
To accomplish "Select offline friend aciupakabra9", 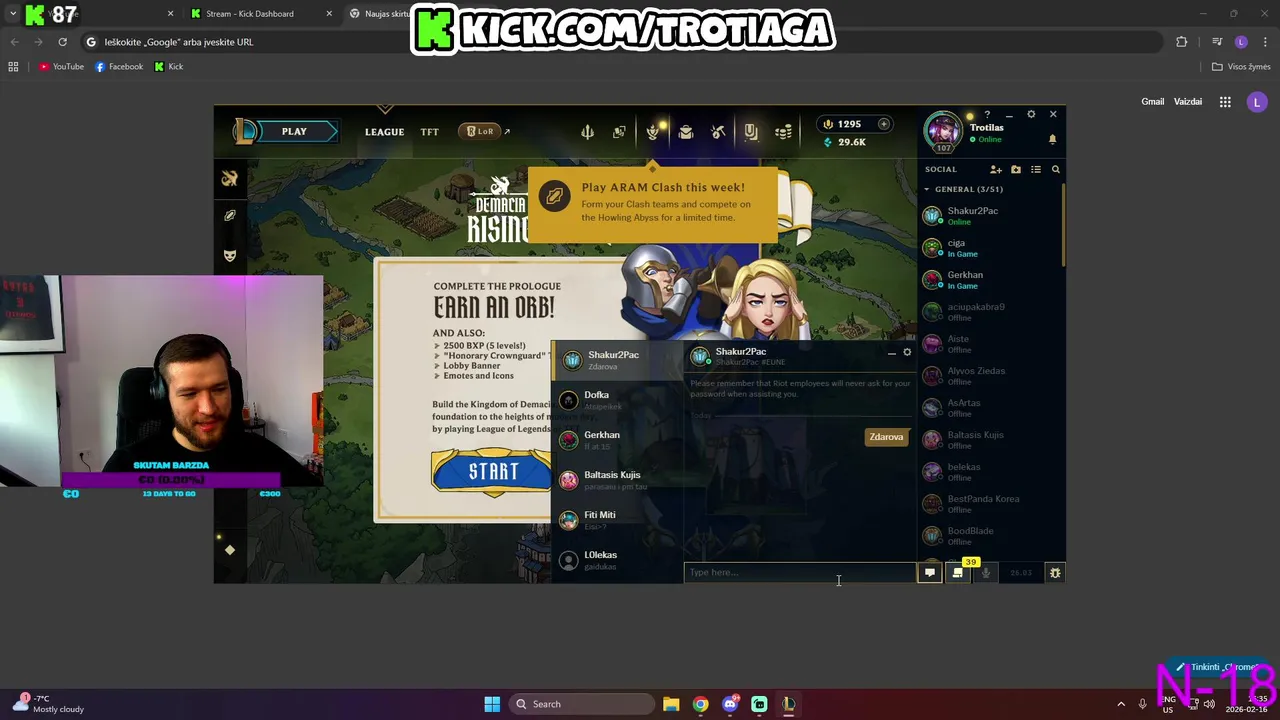I will tap(990, 312).
